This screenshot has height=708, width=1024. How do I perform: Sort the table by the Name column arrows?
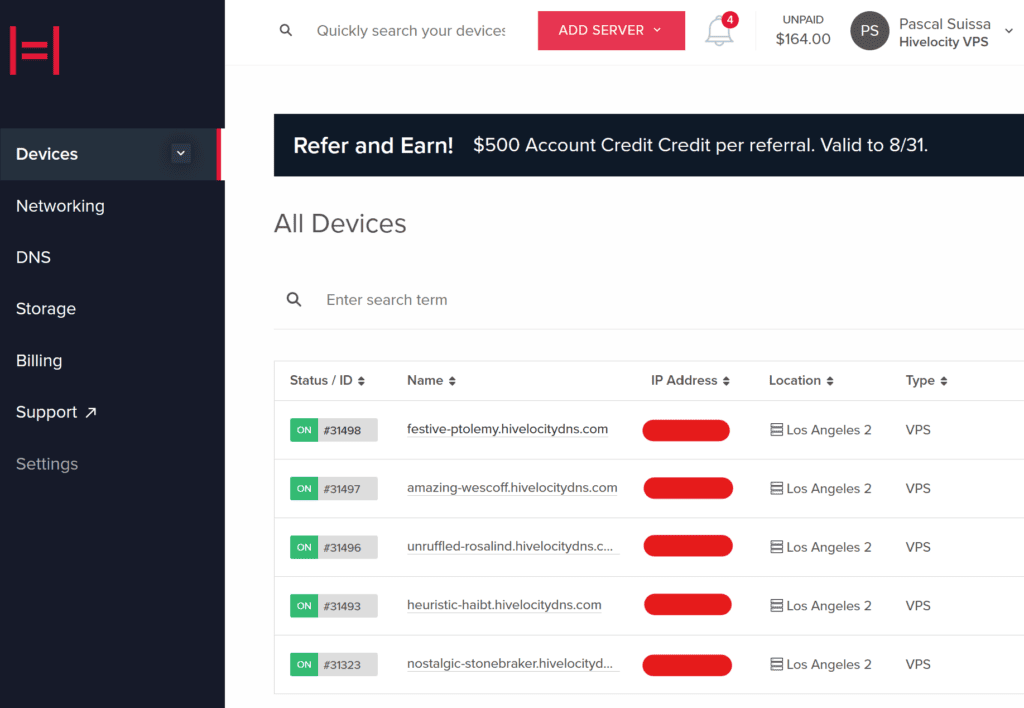(x=452, y=380)
